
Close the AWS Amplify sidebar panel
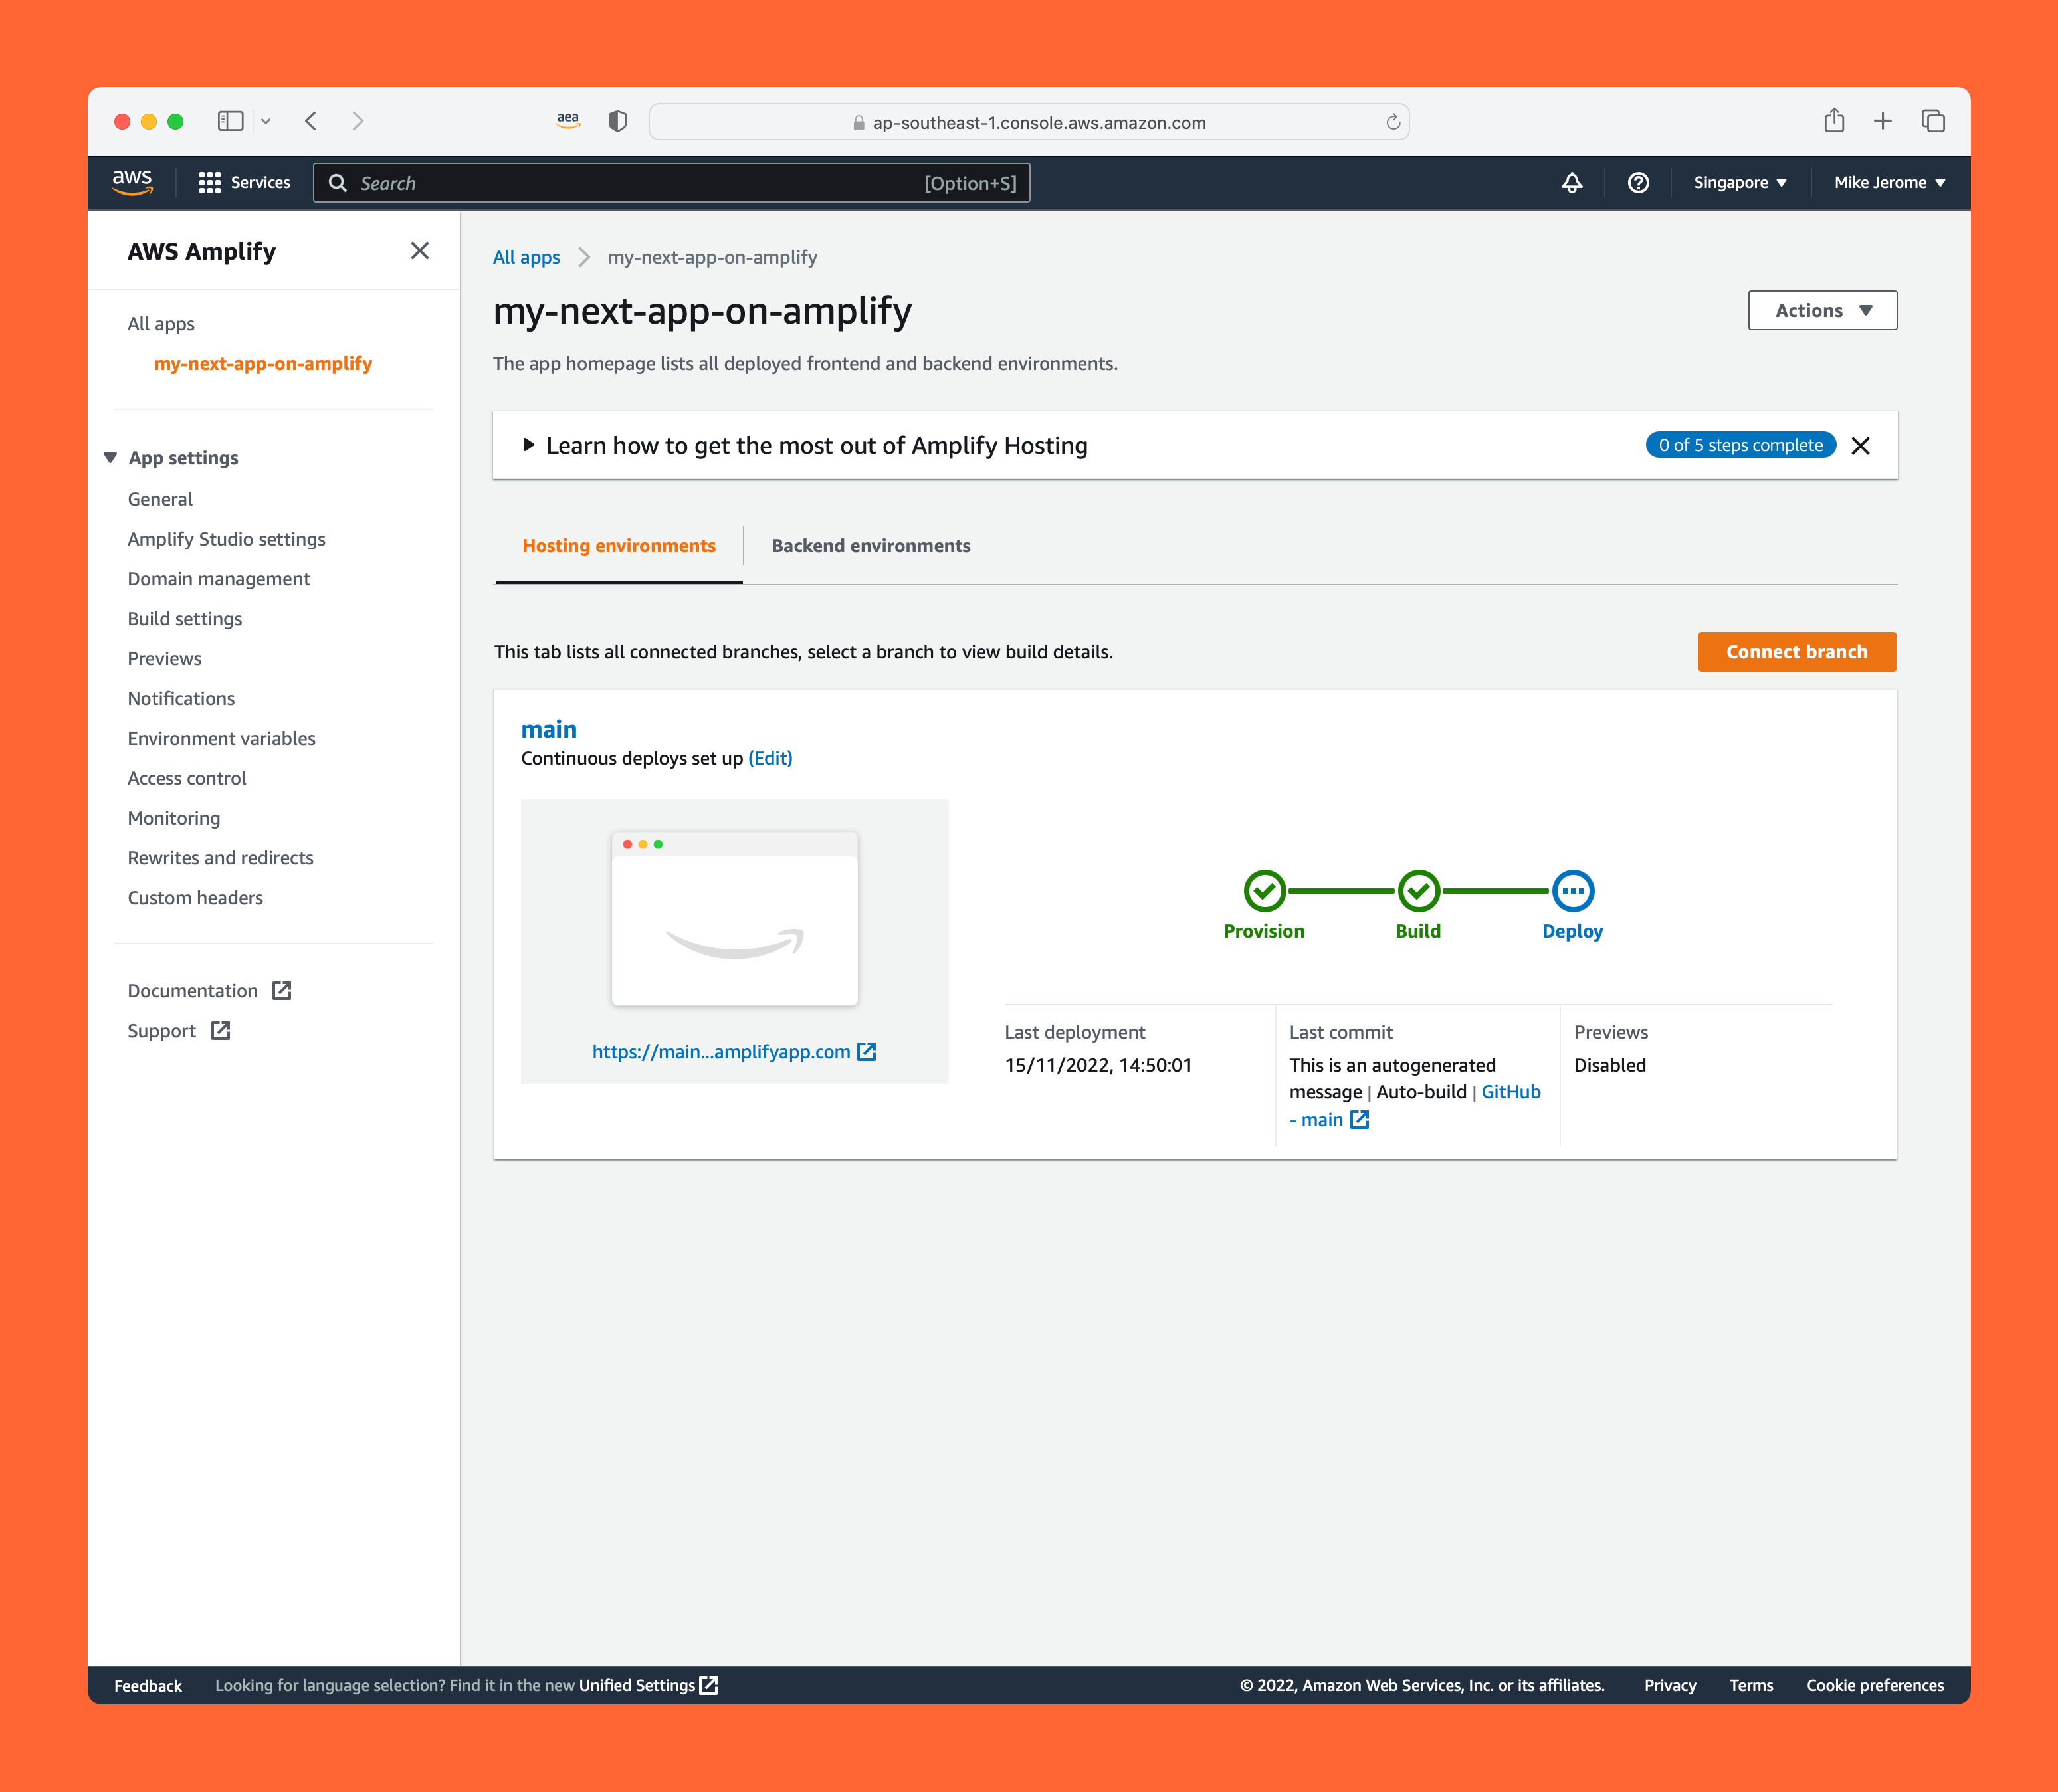point(419,251)
